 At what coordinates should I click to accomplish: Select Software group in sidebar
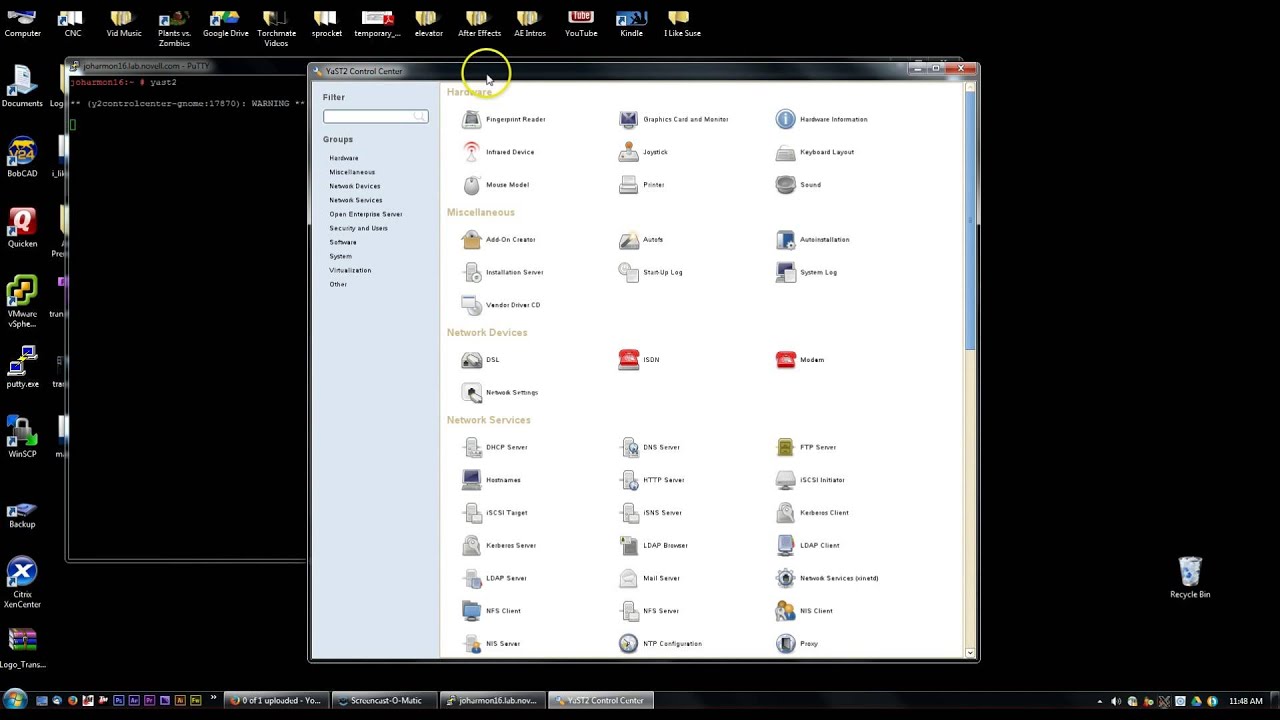tap(343, 242)
